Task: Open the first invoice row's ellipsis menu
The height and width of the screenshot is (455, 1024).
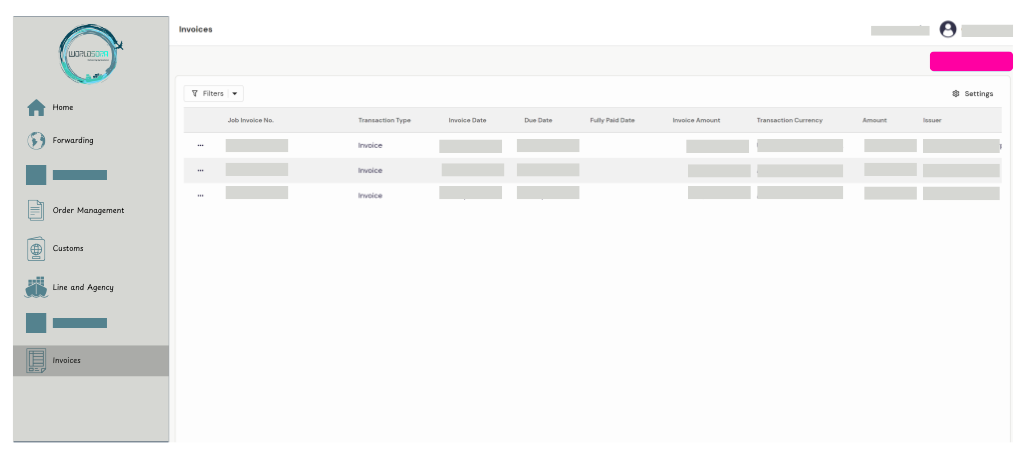Action: [x=200, y=145]
